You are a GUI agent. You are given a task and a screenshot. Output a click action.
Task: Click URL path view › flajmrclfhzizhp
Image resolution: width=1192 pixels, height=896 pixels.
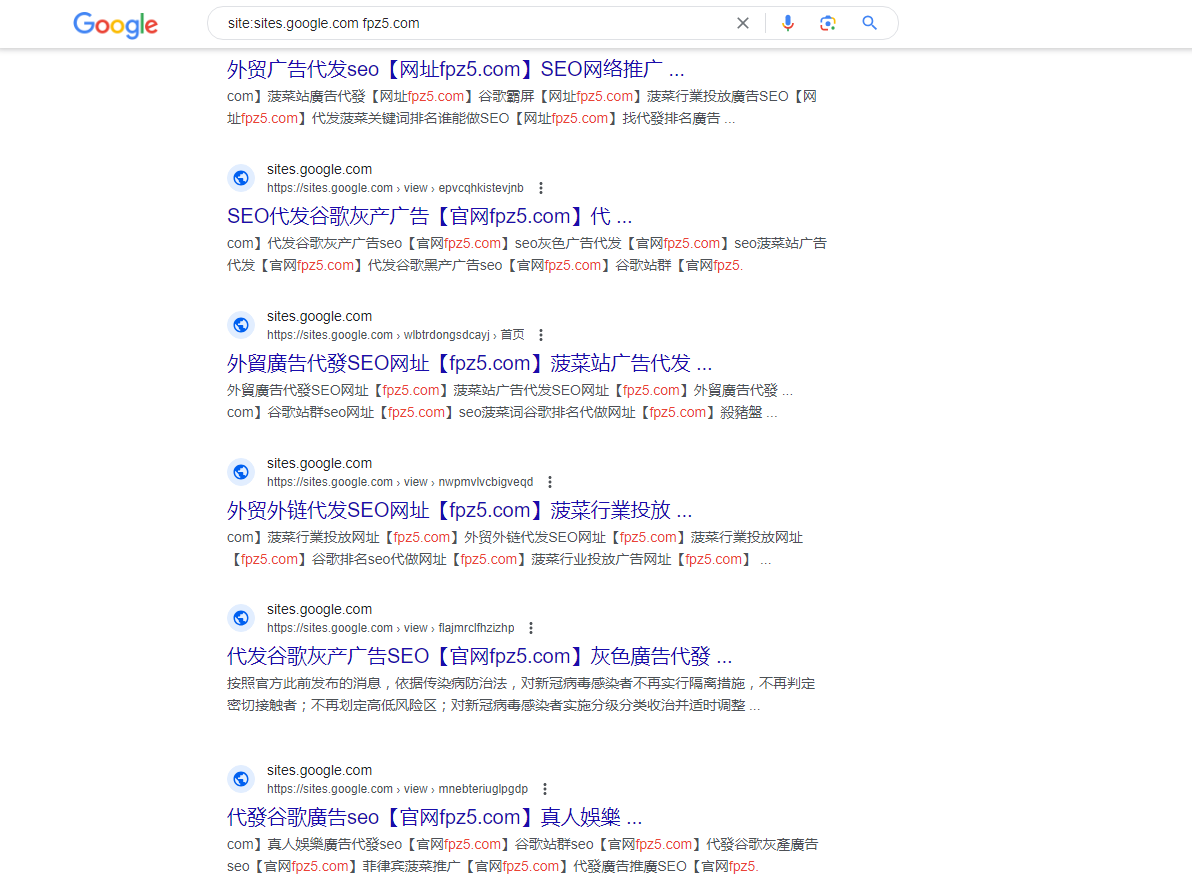[458, 628]
